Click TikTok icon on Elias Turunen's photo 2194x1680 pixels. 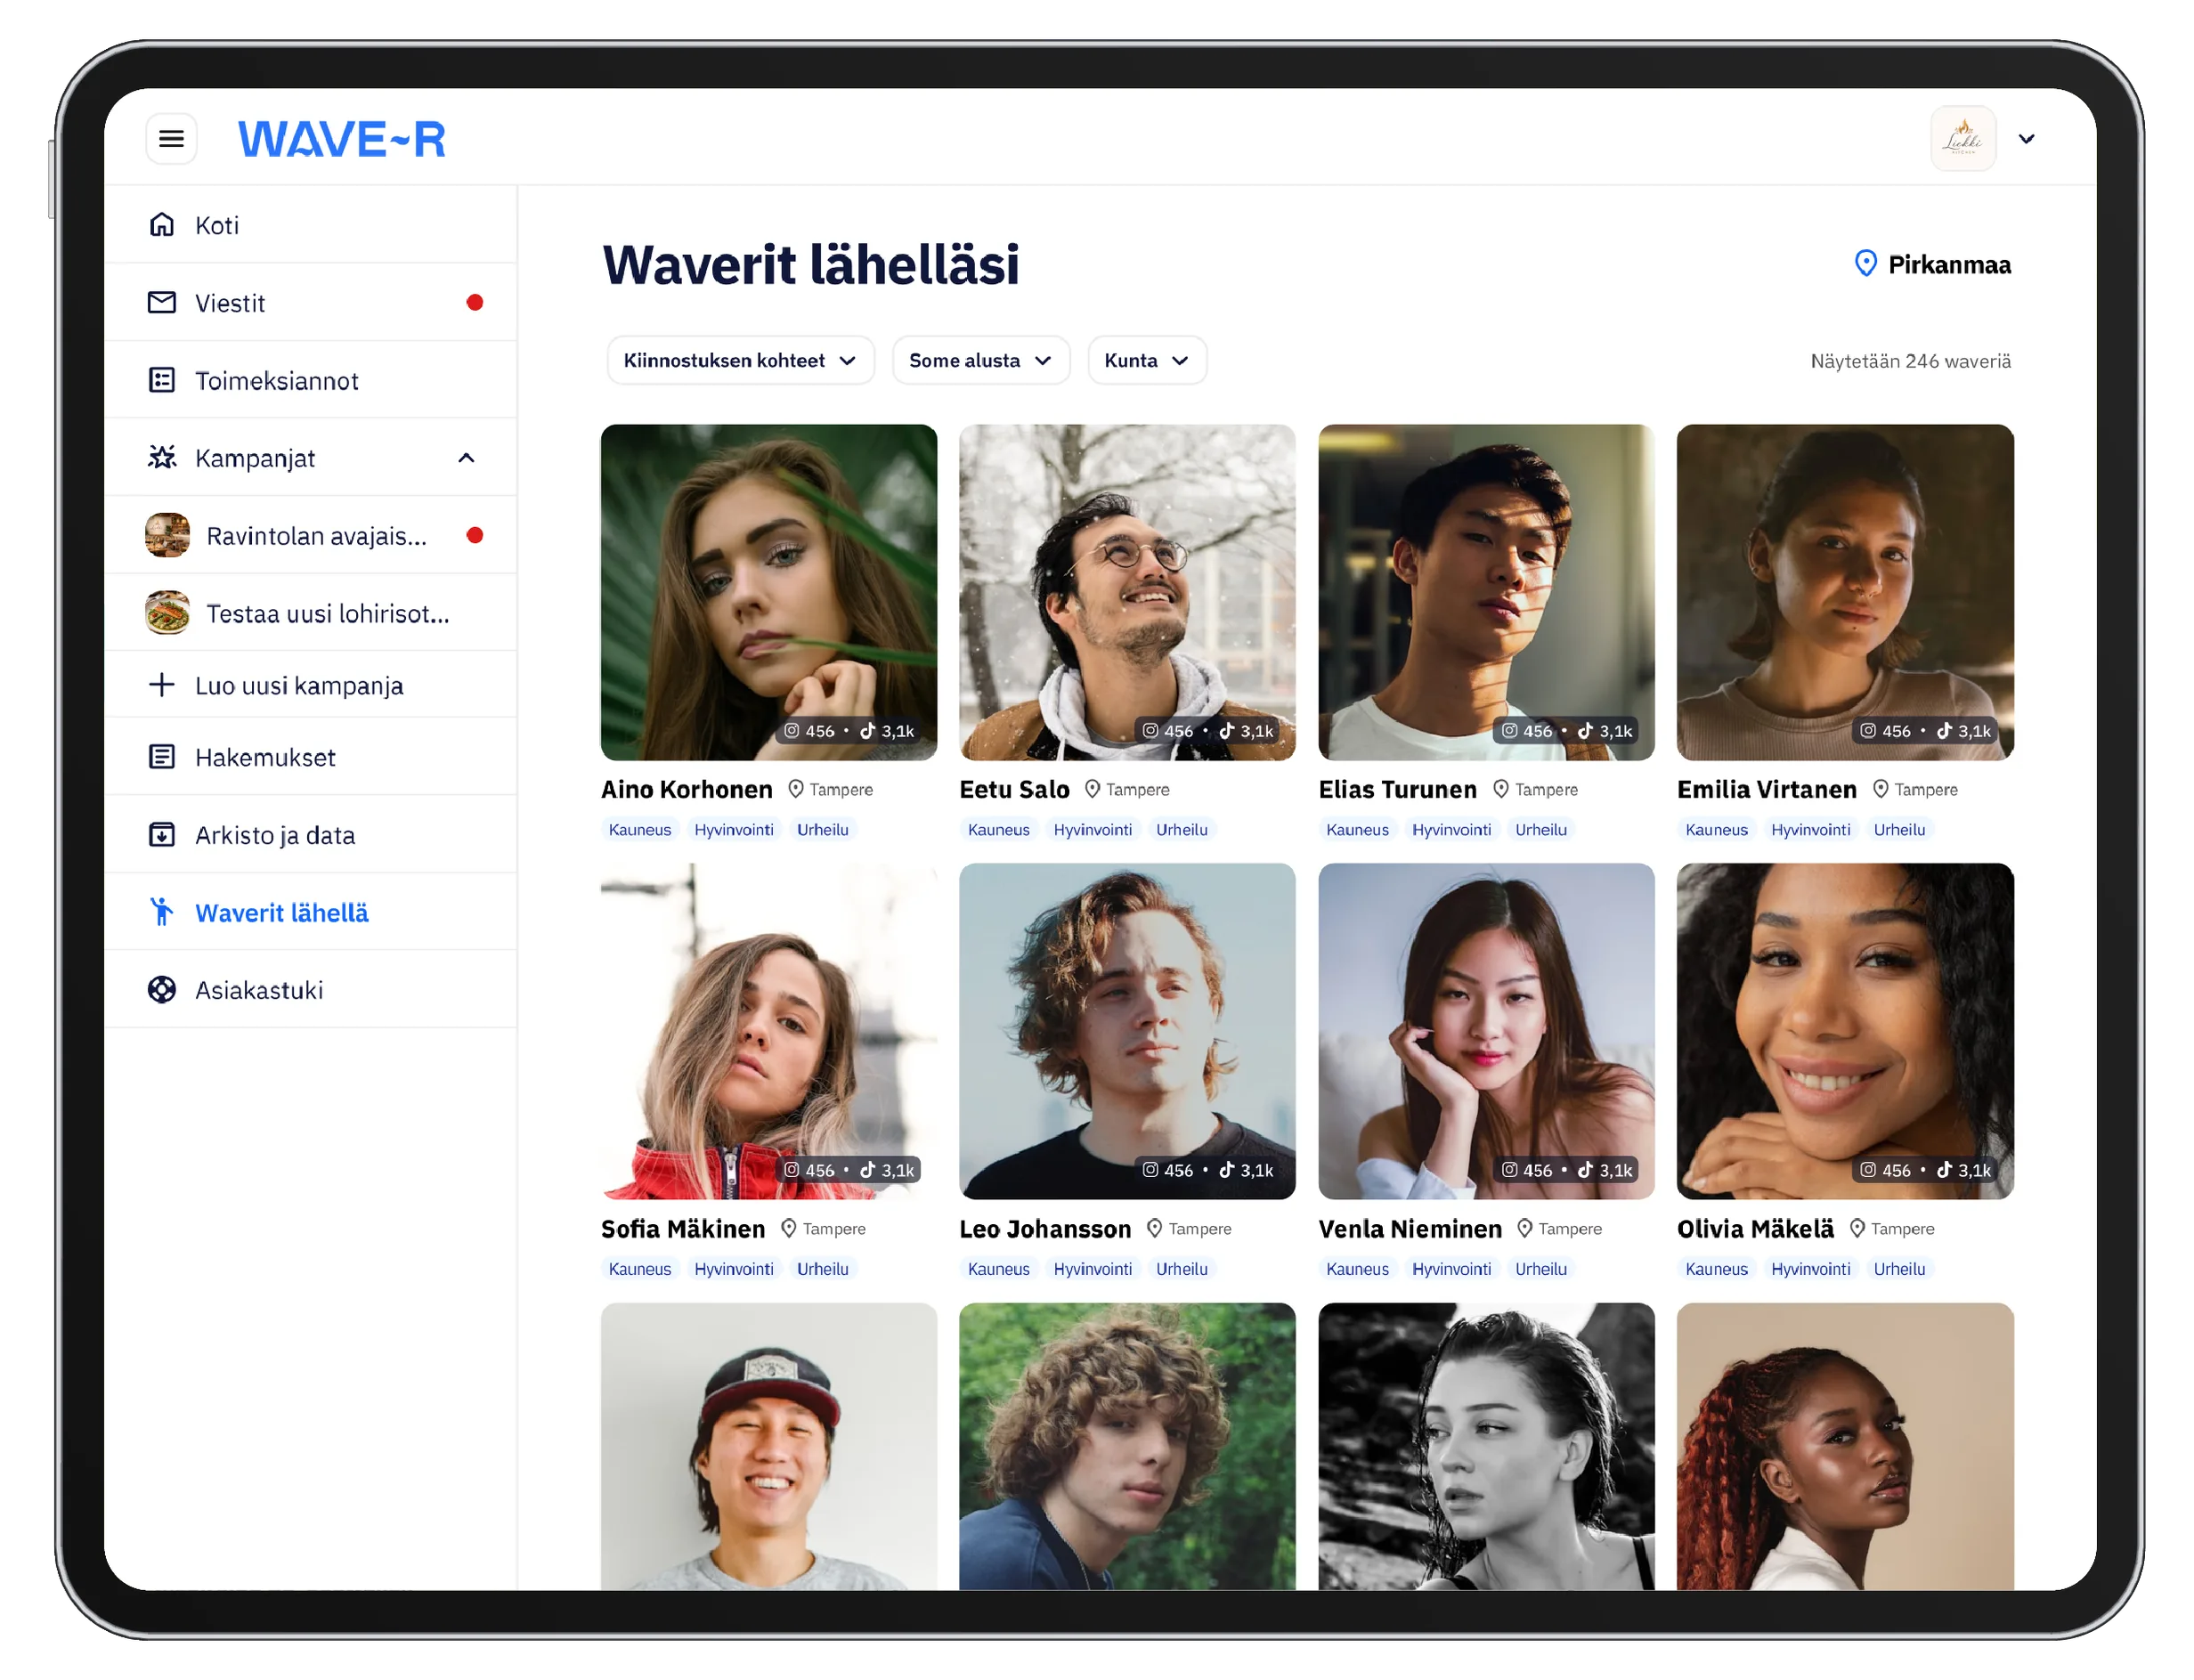pyautogui.click(x=1585, y=731)
